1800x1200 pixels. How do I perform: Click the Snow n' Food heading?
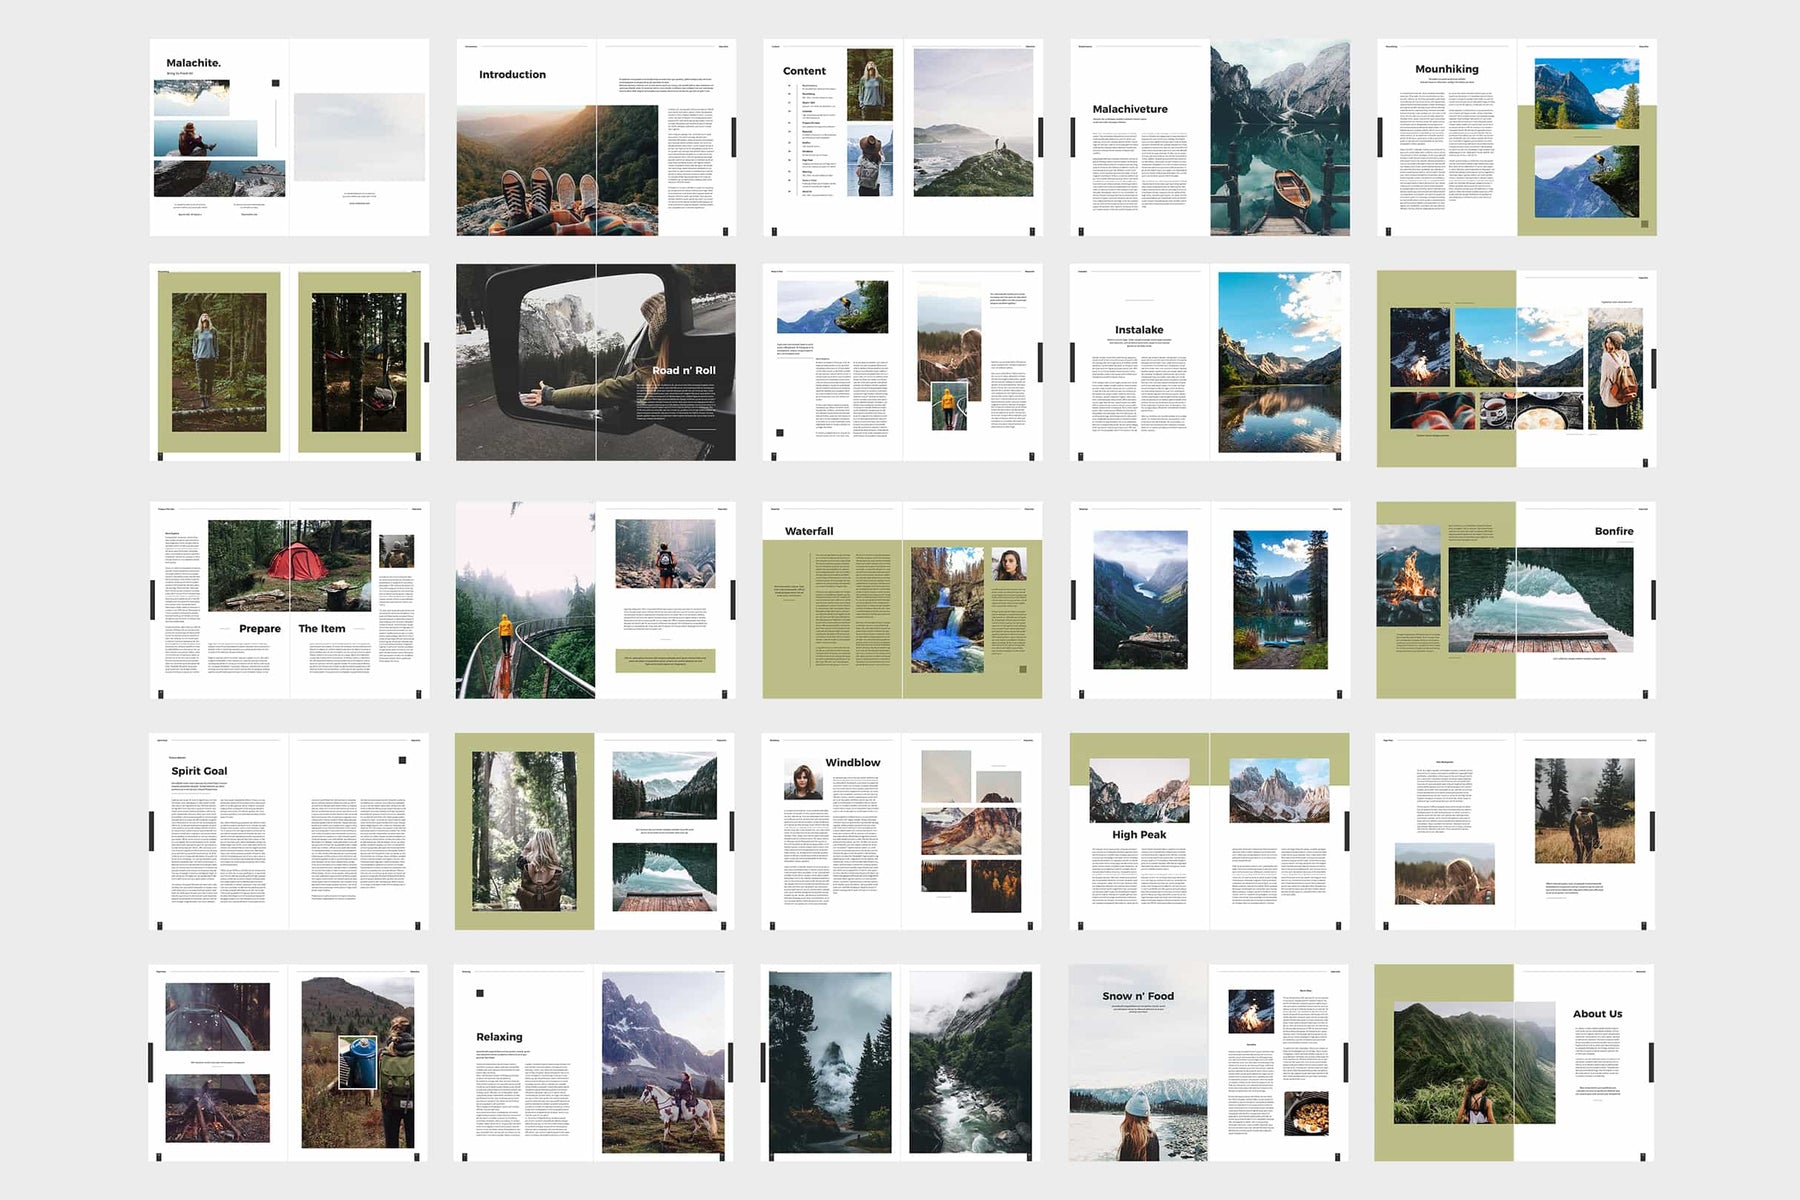pyautogui.click(x=1138, y=996)
